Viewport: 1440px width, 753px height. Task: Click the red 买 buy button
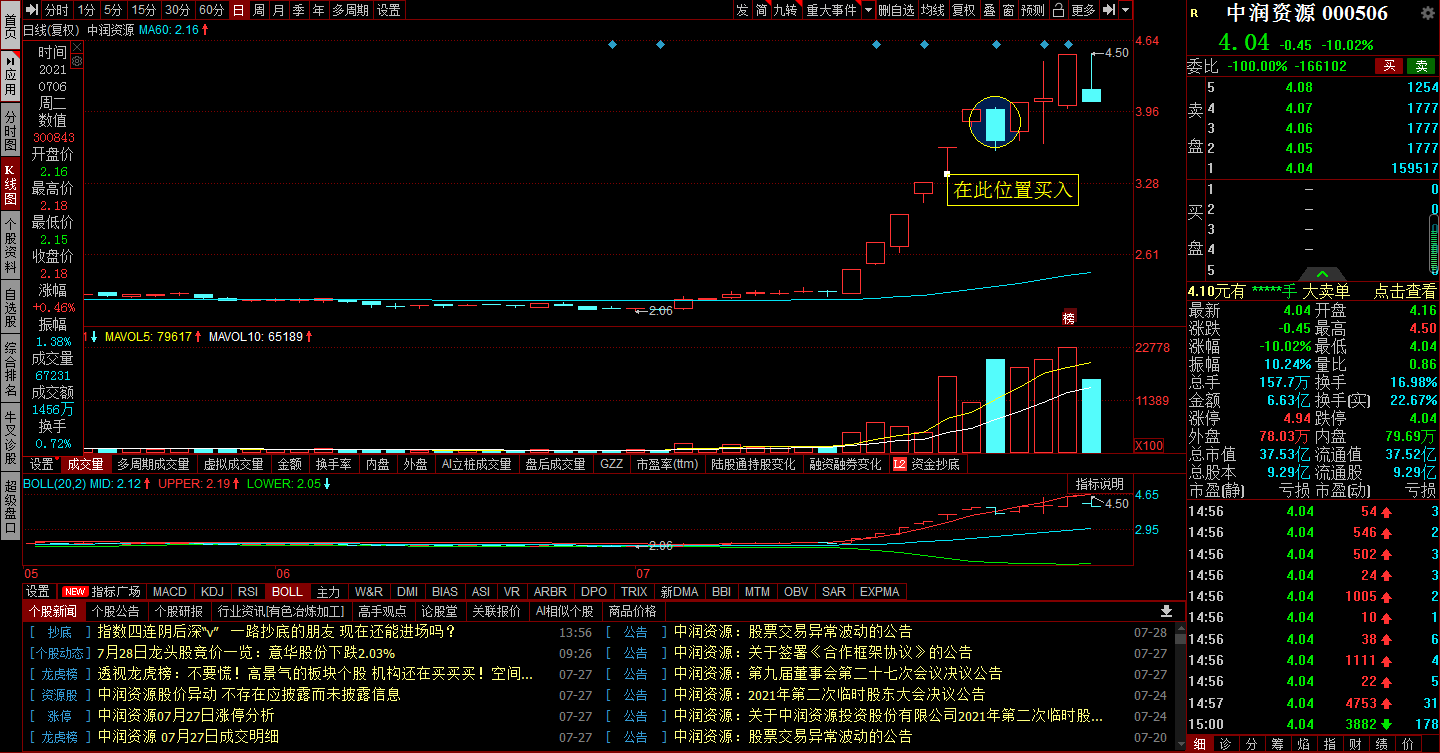[x=1388, y=66]
